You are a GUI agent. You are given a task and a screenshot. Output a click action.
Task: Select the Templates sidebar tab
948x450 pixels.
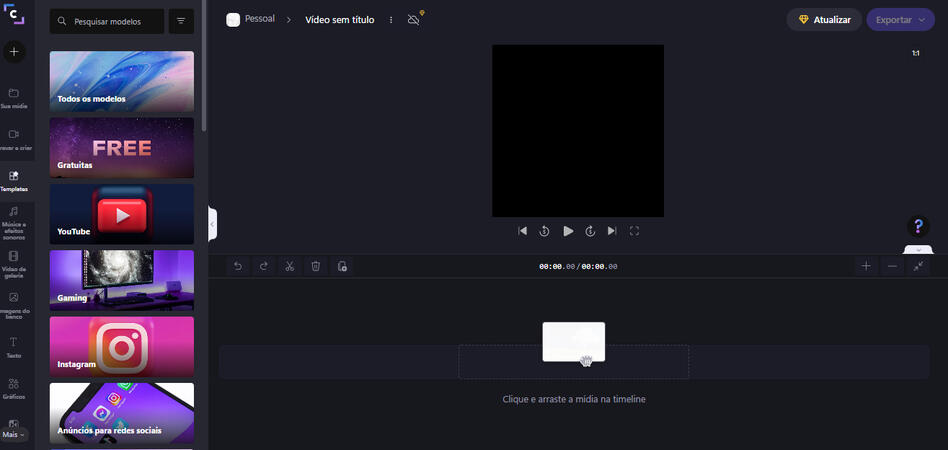(x=14, y=181)
